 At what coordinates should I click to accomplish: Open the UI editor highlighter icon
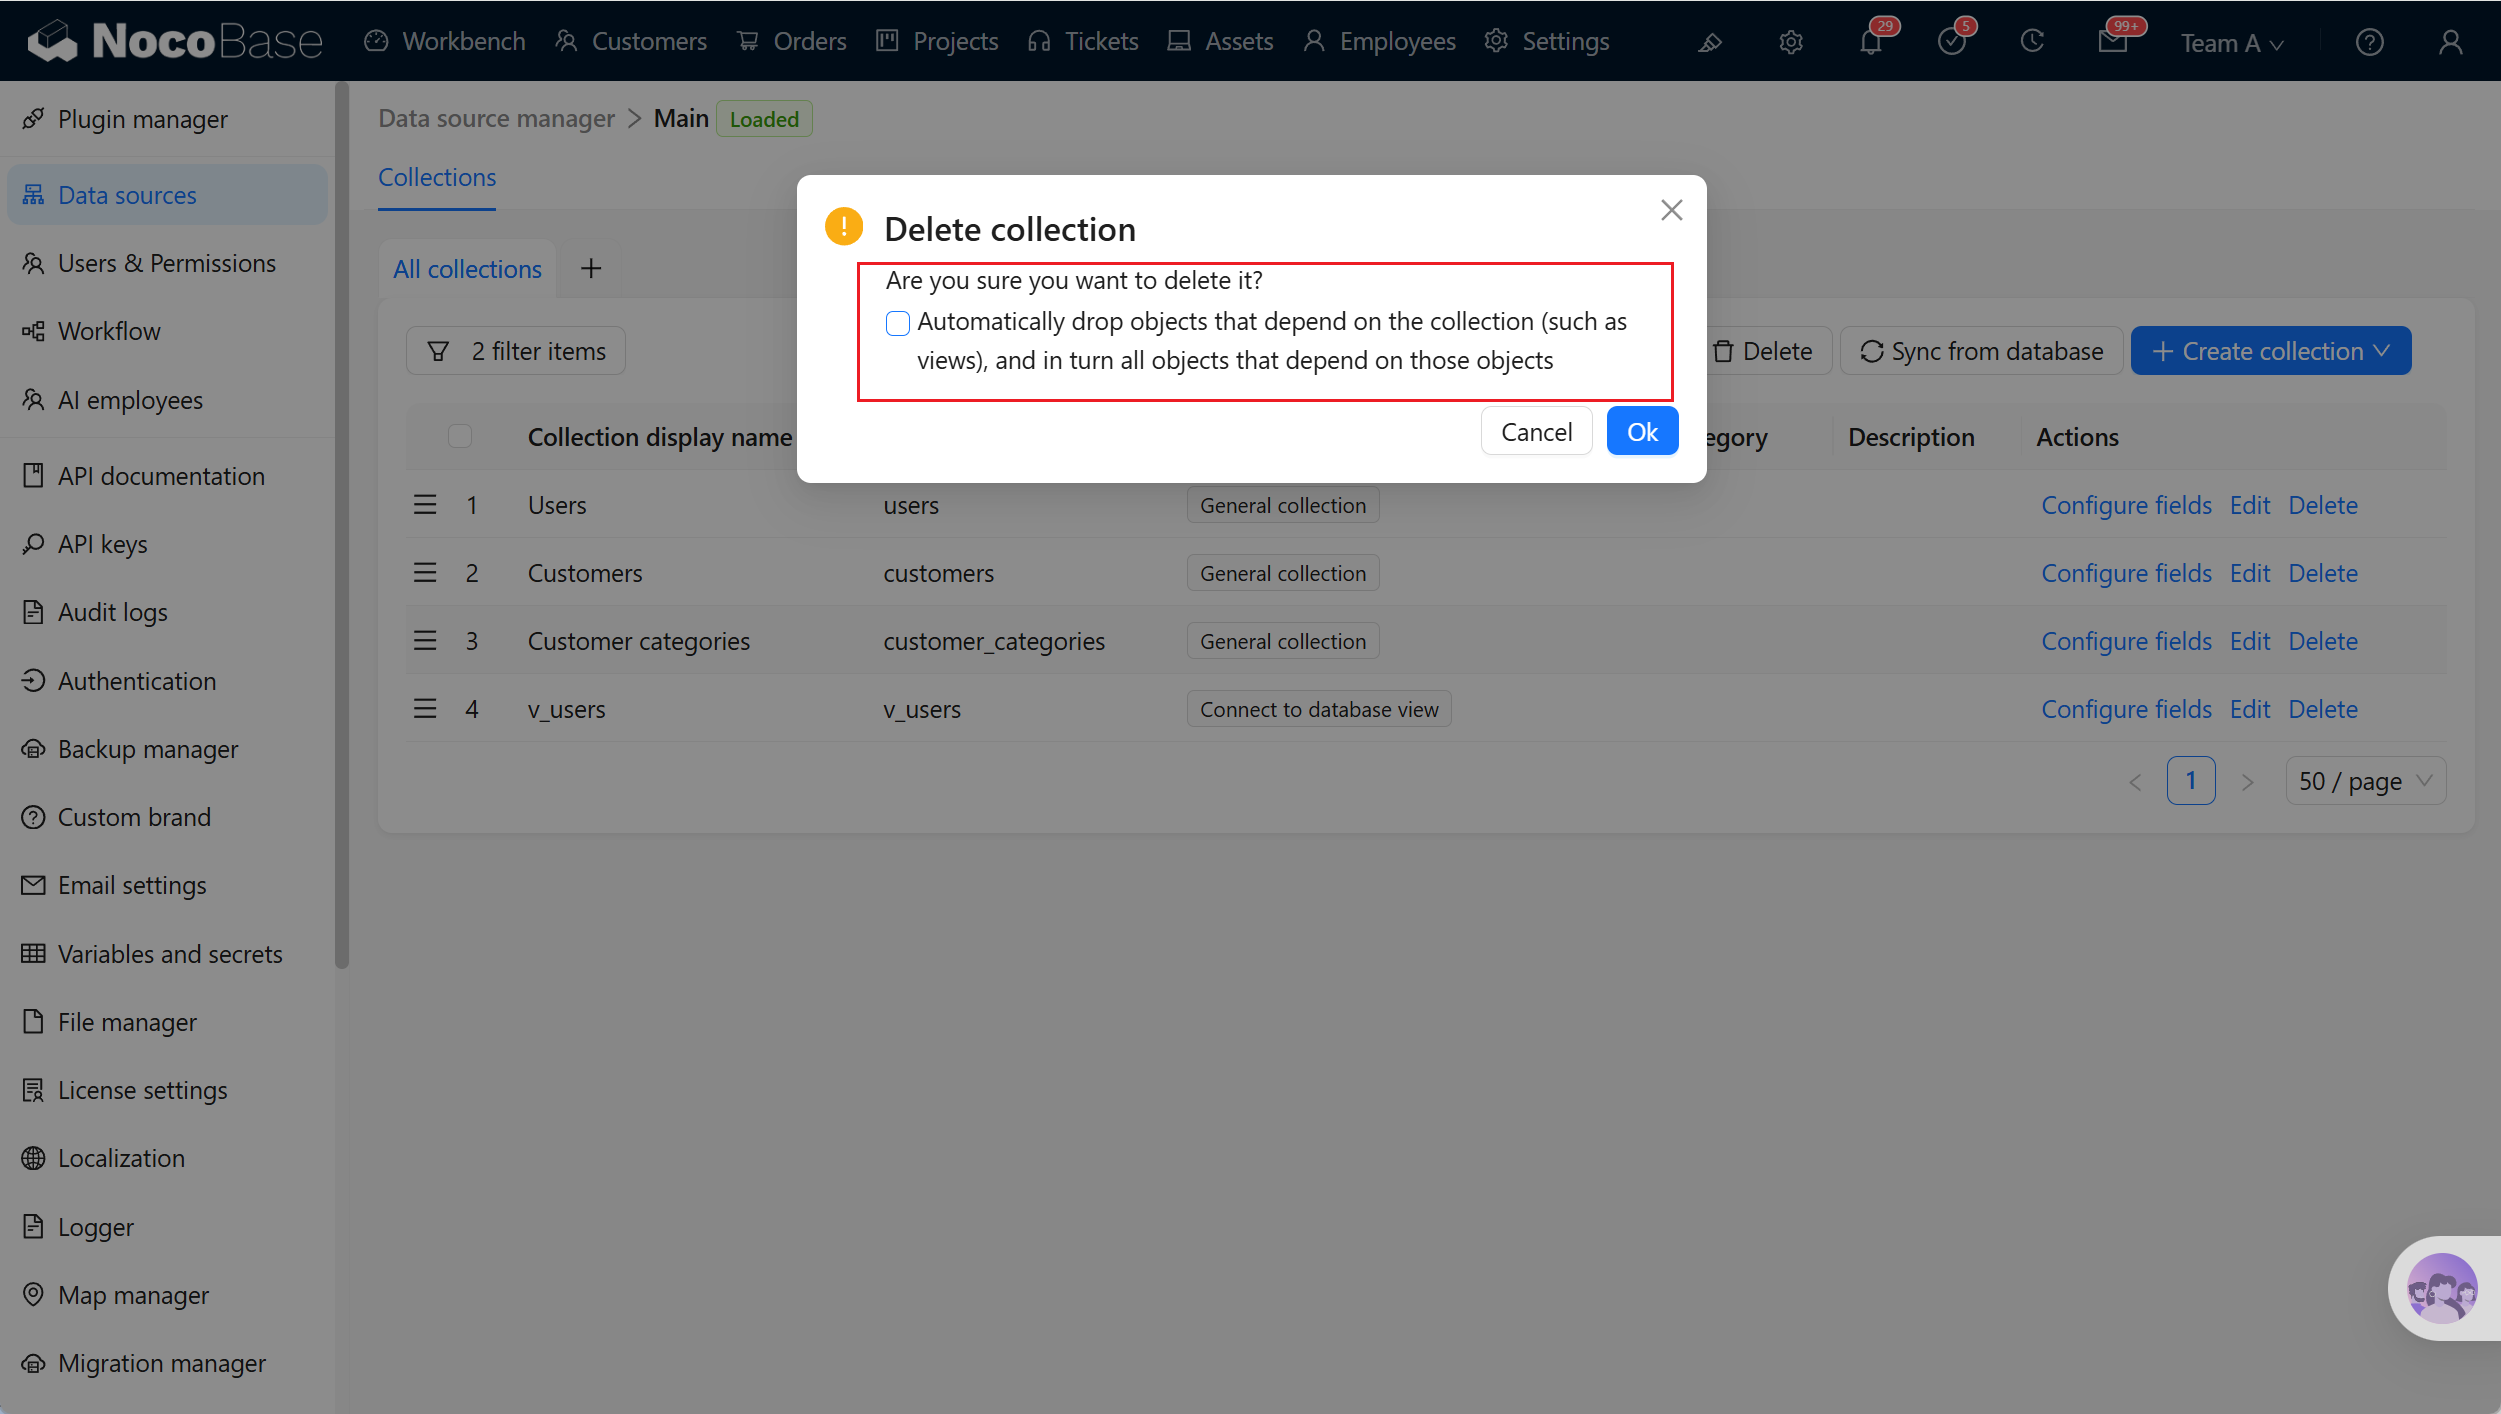click(x=1710, y=42)
